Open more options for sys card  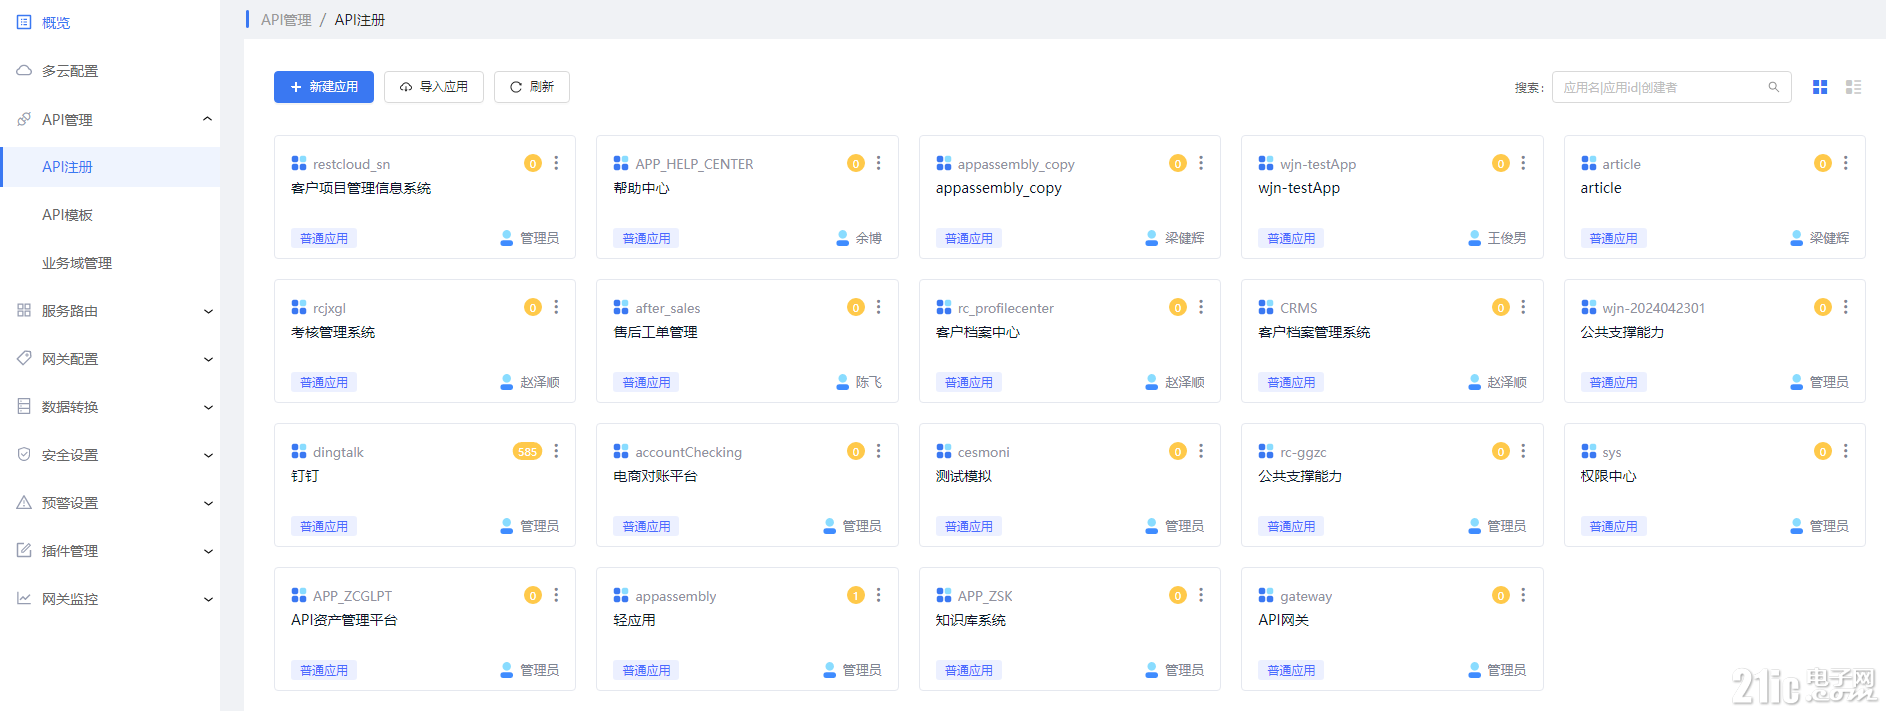click(x=1845, y=451)
